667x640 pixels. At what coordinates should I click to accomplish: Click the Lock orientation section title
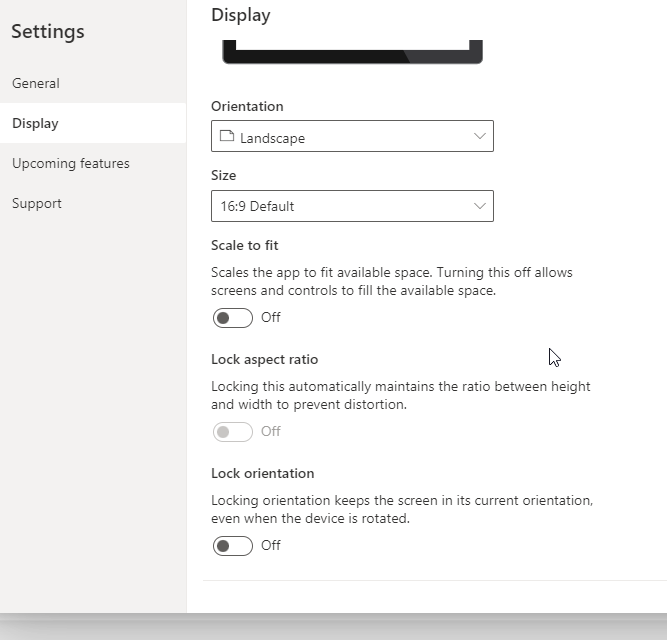(x=262, y=473)
